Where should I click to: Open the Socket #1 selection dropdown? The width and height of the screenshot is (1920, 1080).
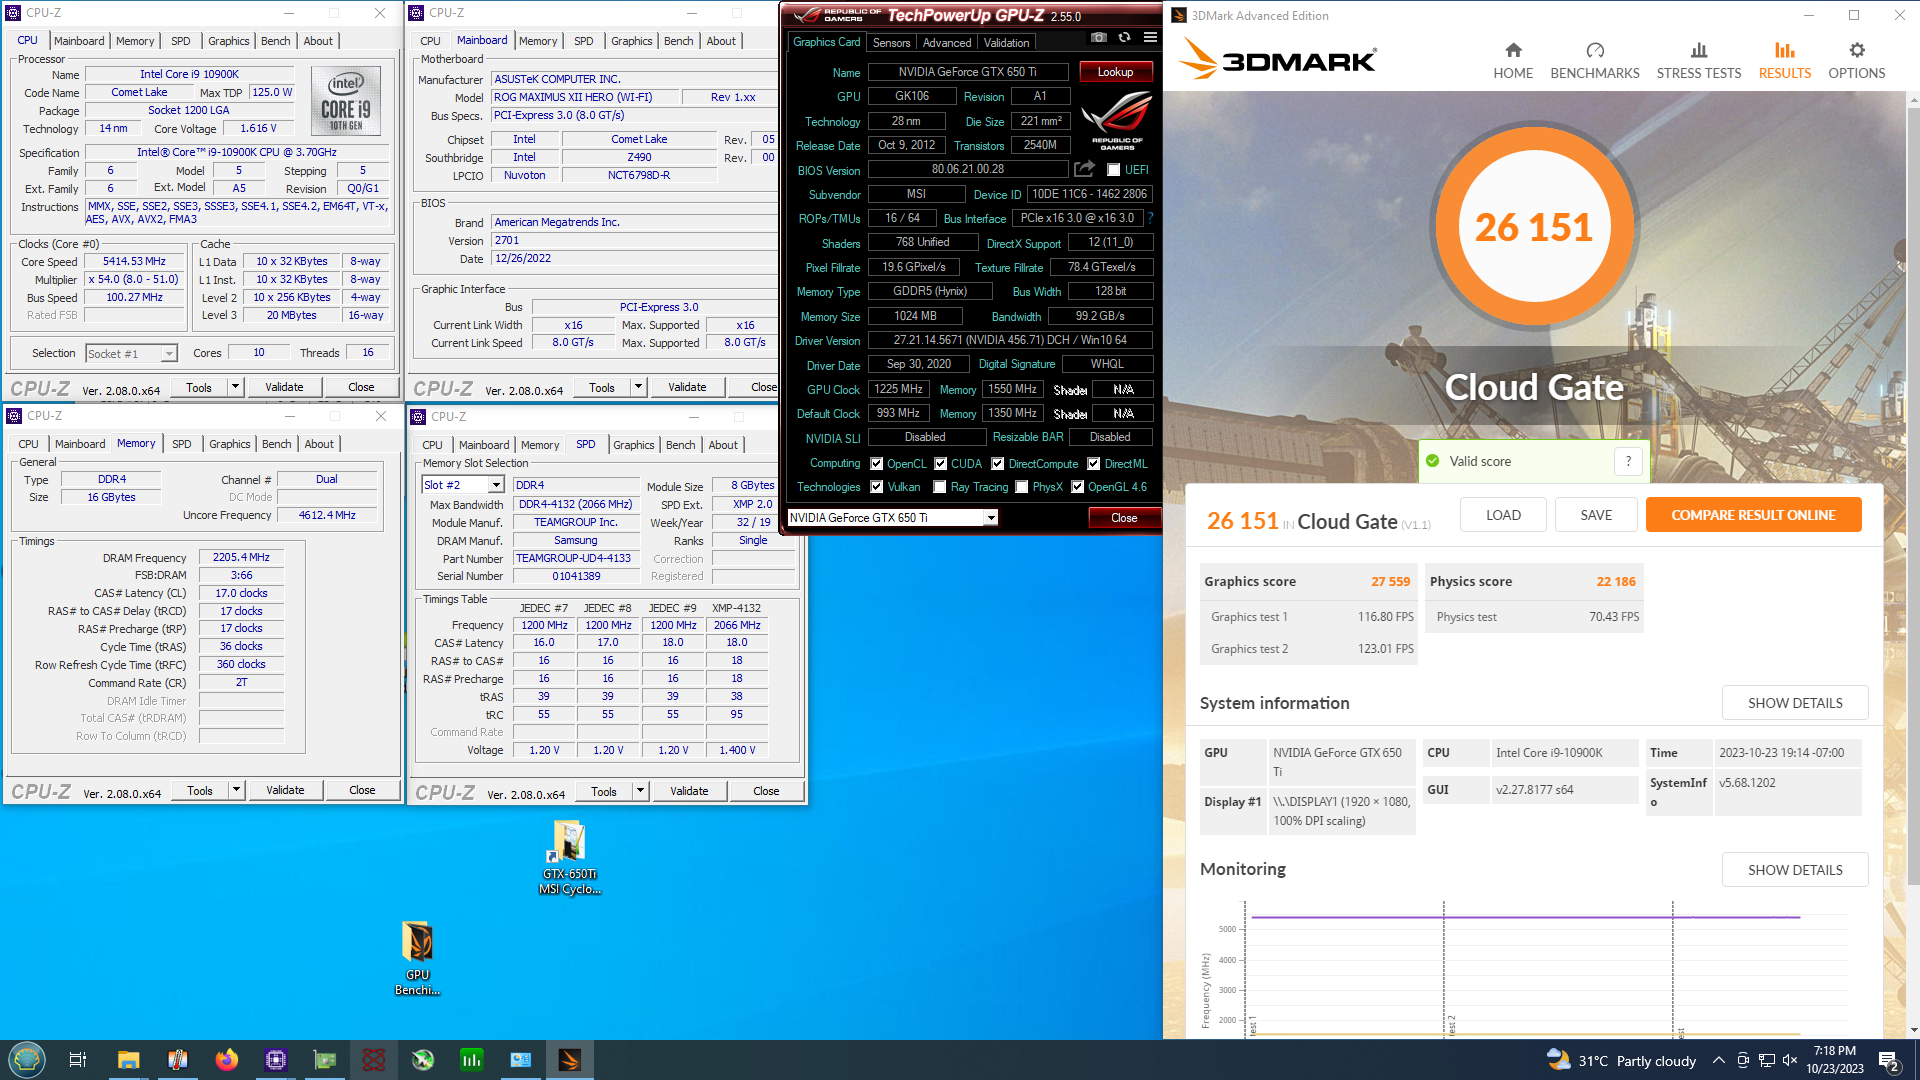coord(131,353)
